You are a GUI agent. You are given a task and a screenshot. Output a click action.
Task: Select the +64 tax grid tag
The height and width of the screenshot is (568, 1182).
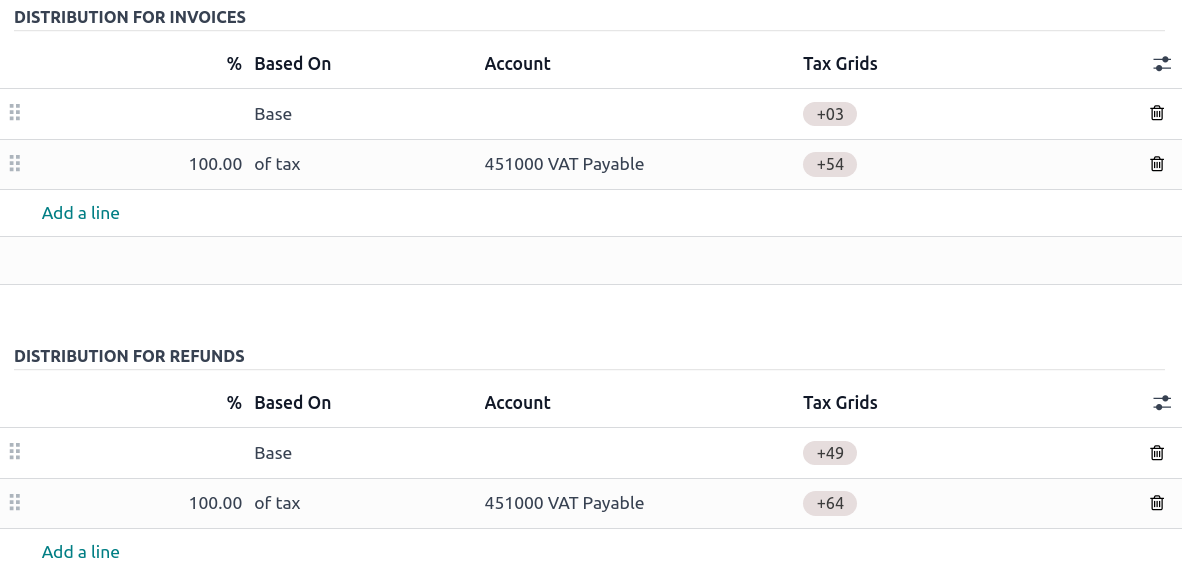tap(830, 504)
